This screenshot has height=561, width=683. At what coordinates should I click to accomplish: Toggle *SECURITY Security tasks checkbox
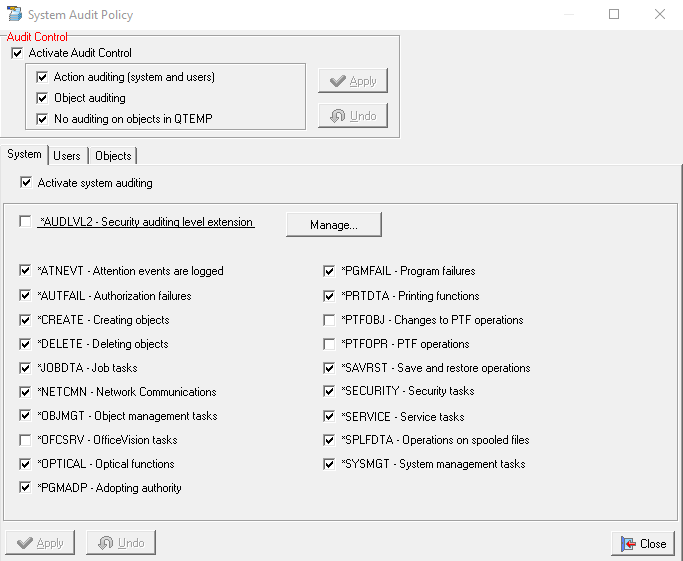329,391
